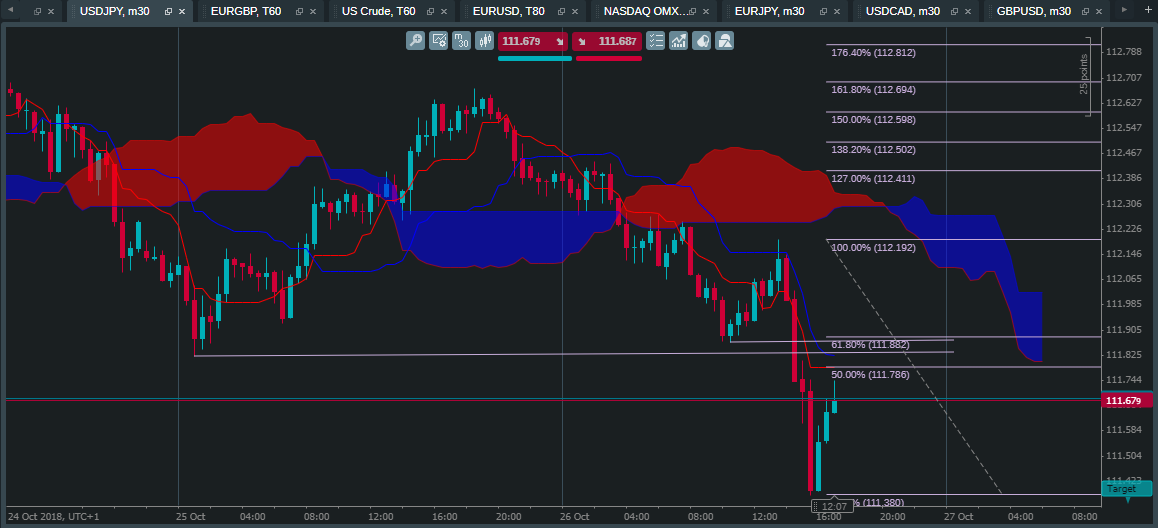The width and height of the screenshot is (1158, 528).
Task: Detach the EURUSD, T80 tab window
Action: (x=562, y=12)
